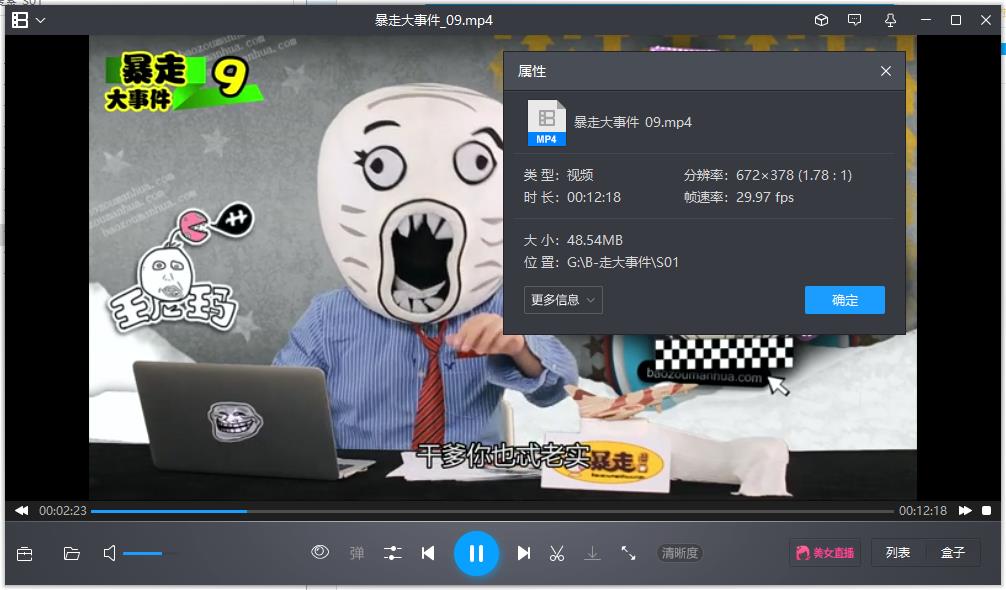
Task: Skip to the next video
Action: 523,553
